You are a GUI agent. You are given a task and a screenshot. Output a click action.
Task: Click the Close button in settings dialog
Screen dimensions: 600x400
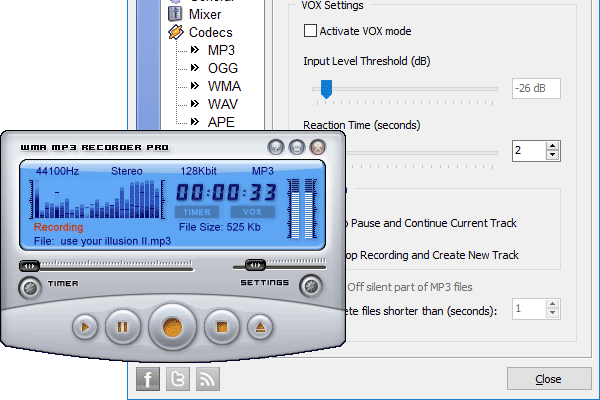549,379
